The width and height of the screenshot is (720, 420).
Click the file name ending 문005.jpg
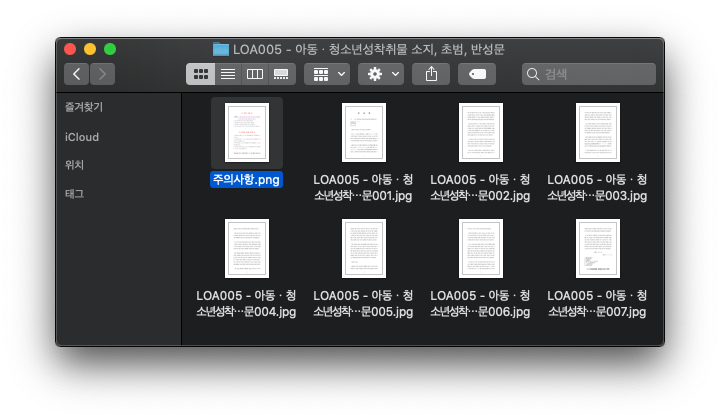363,303
